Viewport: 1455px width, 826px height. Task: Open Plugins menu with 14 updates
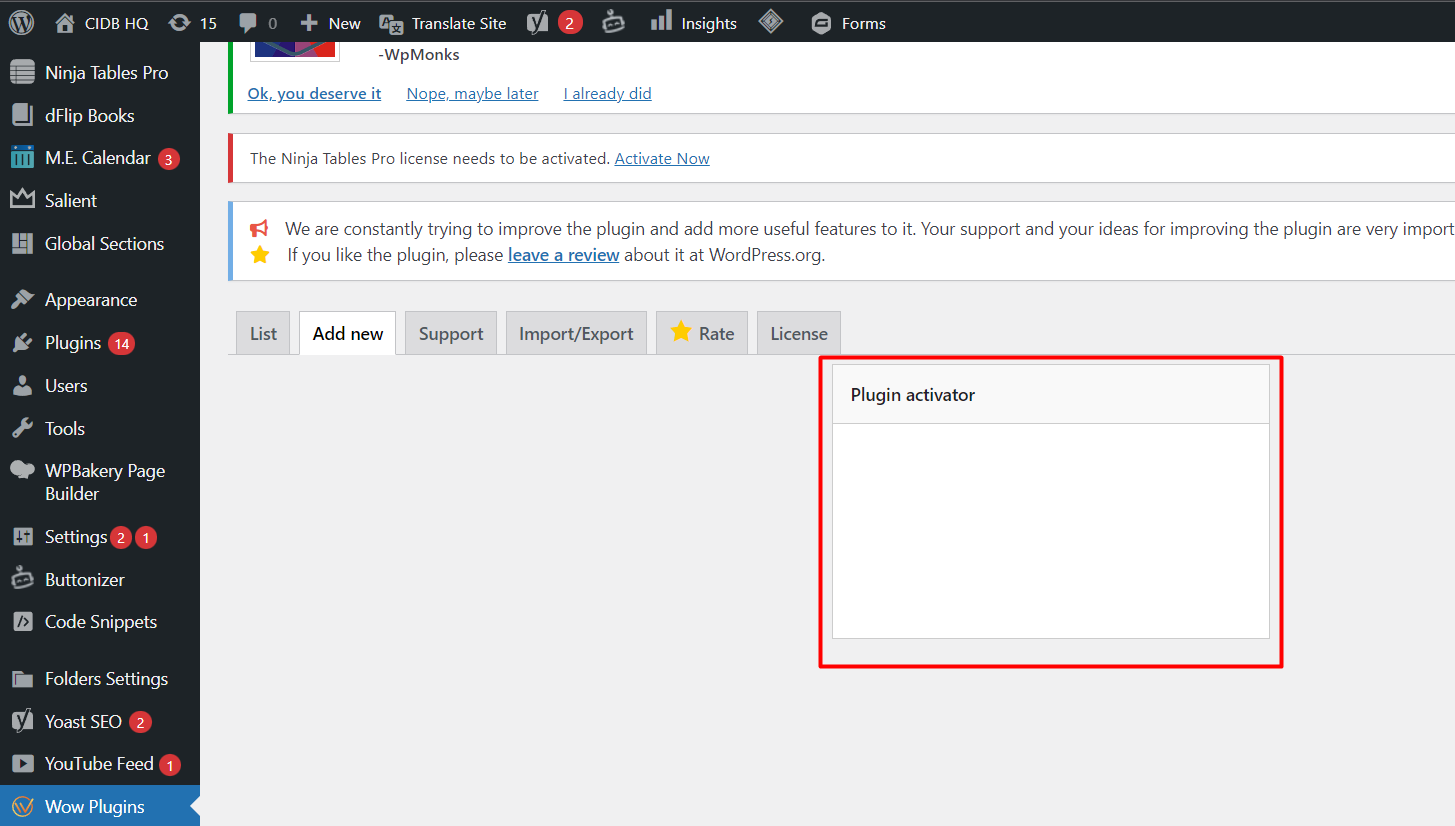tap(100, 343)
